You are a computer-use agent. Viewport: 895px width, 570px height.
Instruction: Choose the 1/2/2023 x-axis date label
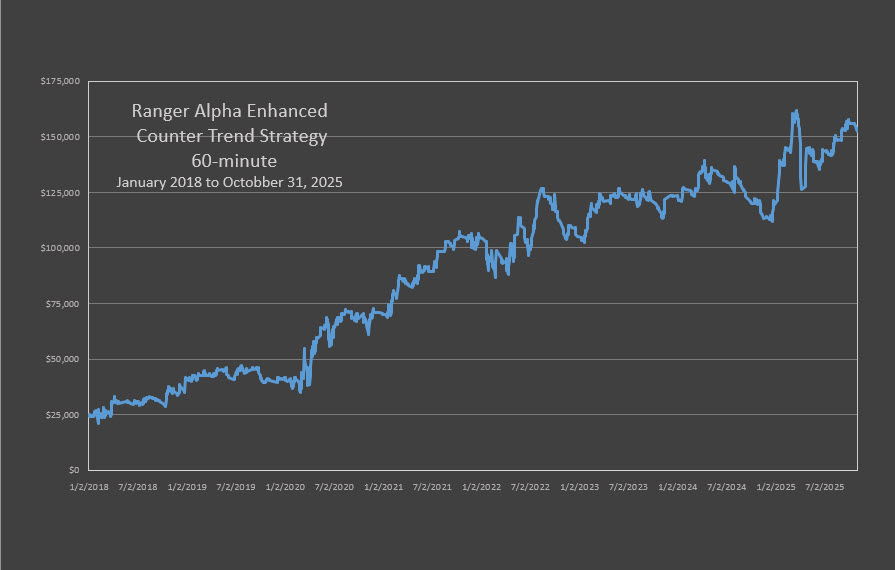click(580, 487)
